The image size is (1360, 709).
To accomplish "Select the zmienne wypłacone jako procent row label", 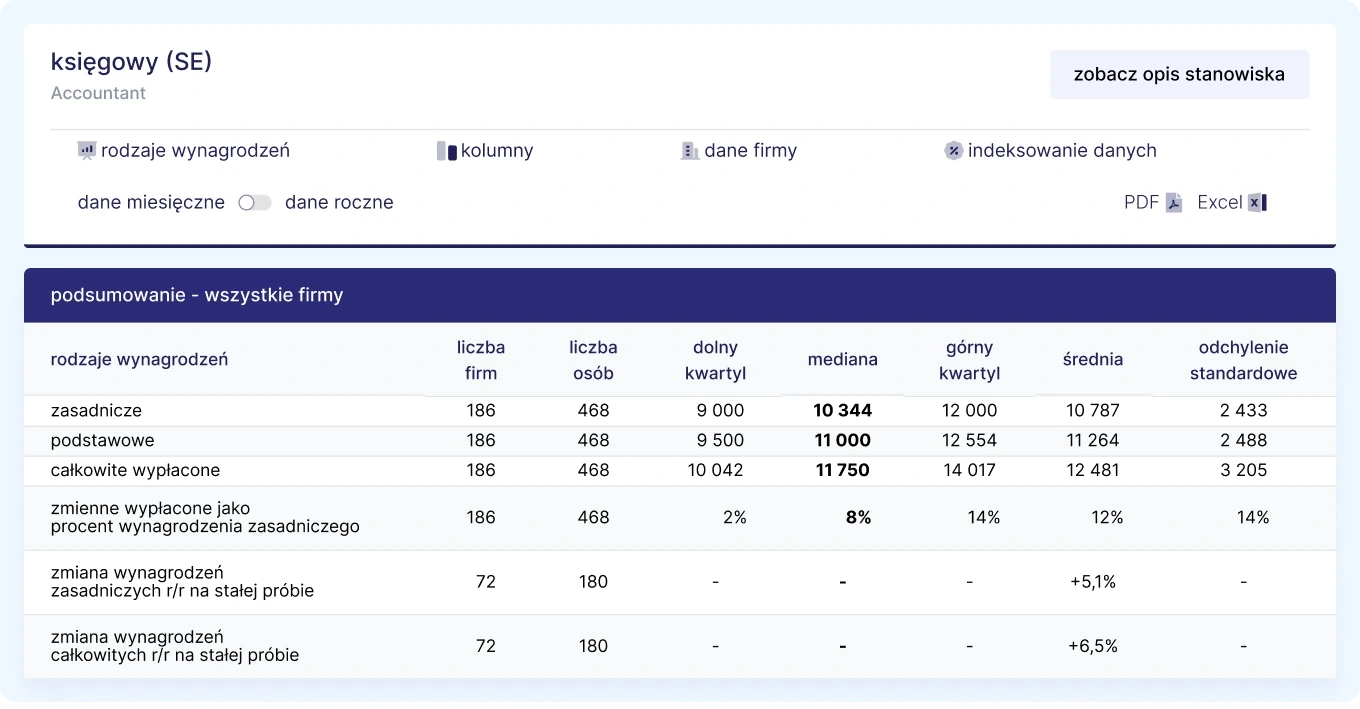I will tap(205, 517).
